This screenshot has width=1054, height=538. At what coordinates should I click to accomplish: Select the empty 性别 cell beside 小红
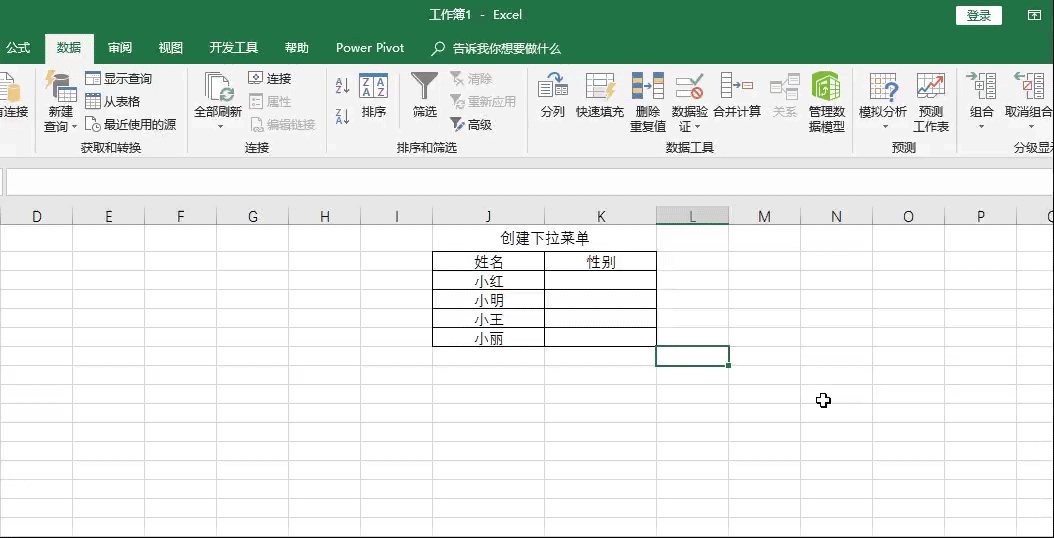600,280
